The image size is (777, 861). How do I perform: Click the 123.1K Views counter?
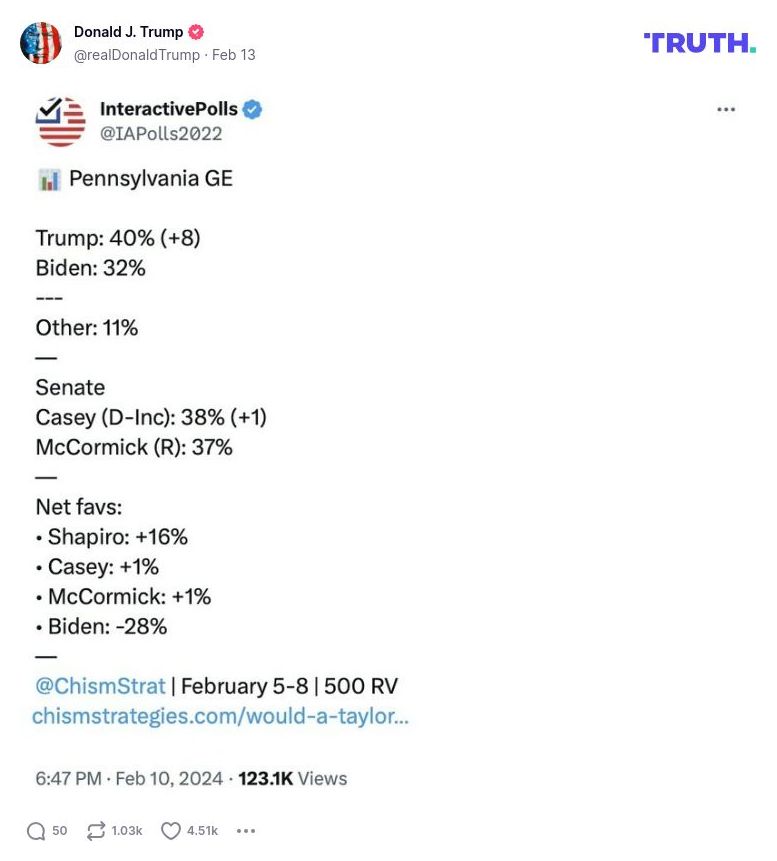pyautogui.click(x=290, y=778)
